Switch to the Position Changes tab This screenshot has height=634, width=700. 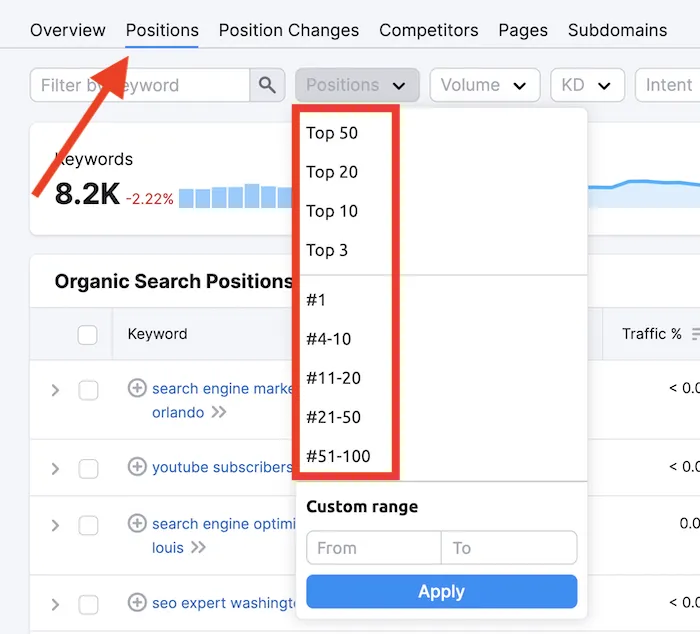point(288,30)
